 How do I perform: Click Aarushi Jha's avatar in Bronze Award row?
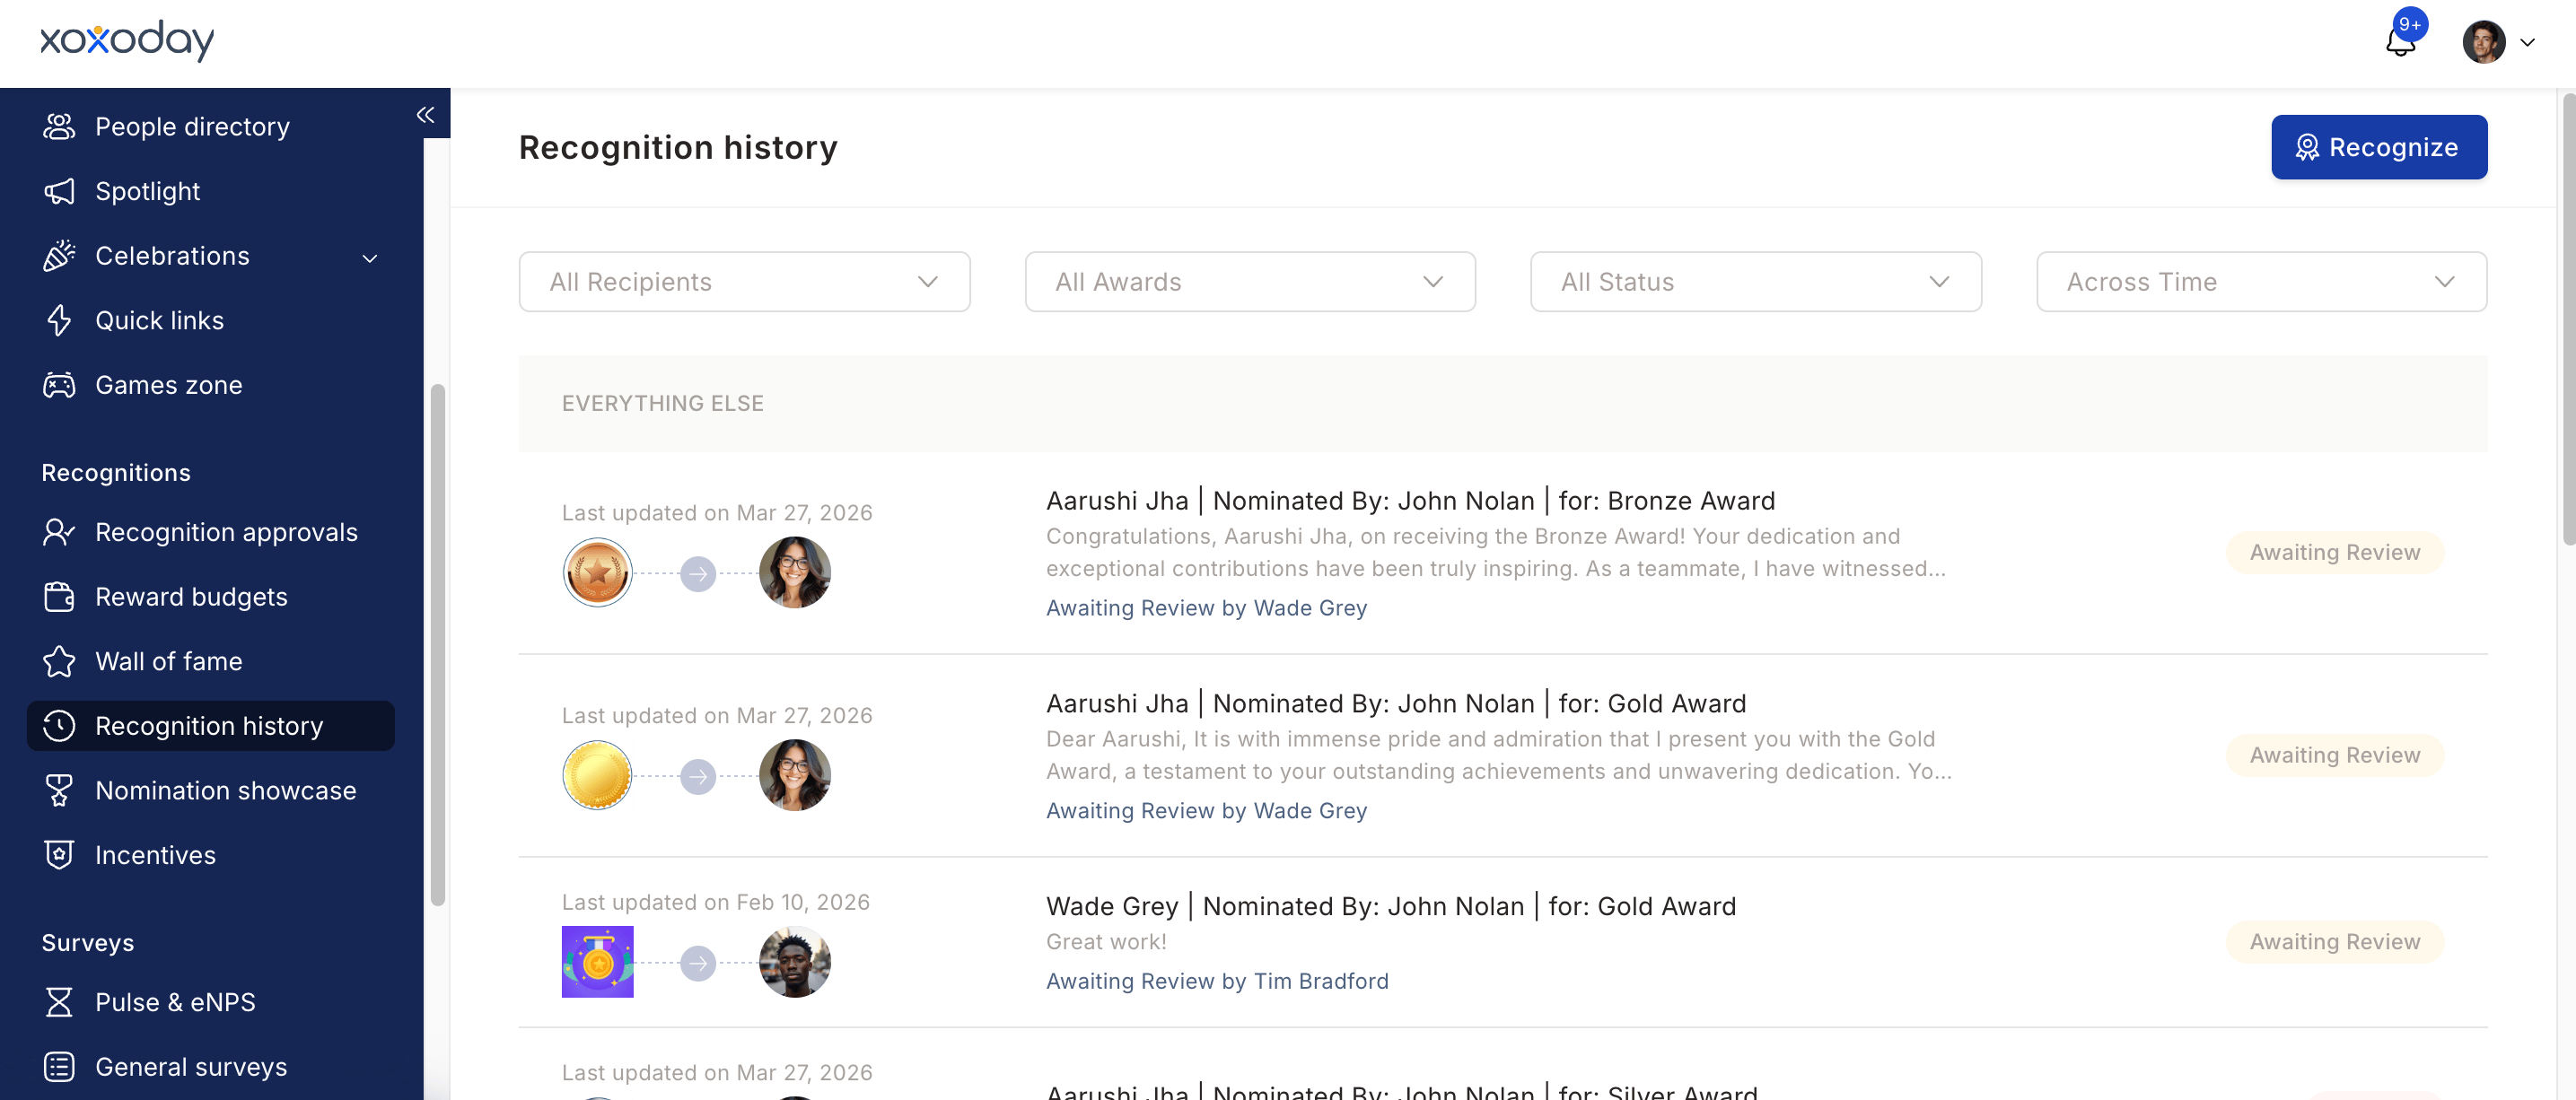point(795,573)
